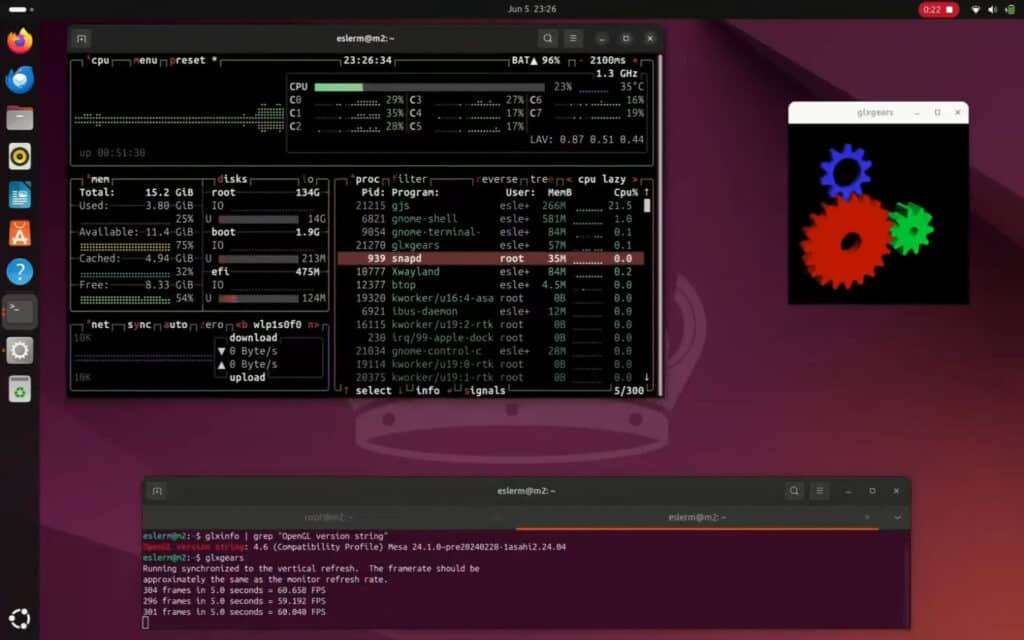Toggle the reverse sorting option in proc
Screen dimensions: 1024x640
[498, 179]
